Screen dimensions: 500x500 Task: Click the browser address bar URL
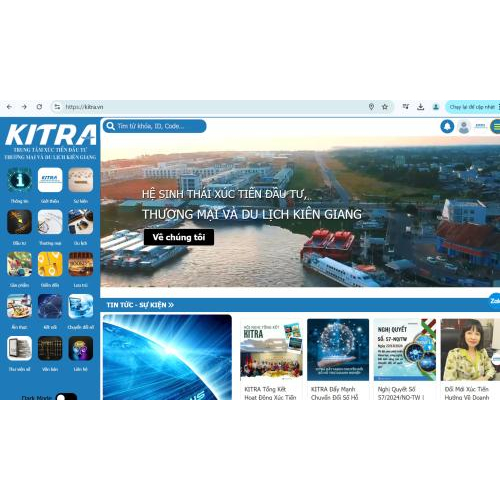tap(84, 107)
